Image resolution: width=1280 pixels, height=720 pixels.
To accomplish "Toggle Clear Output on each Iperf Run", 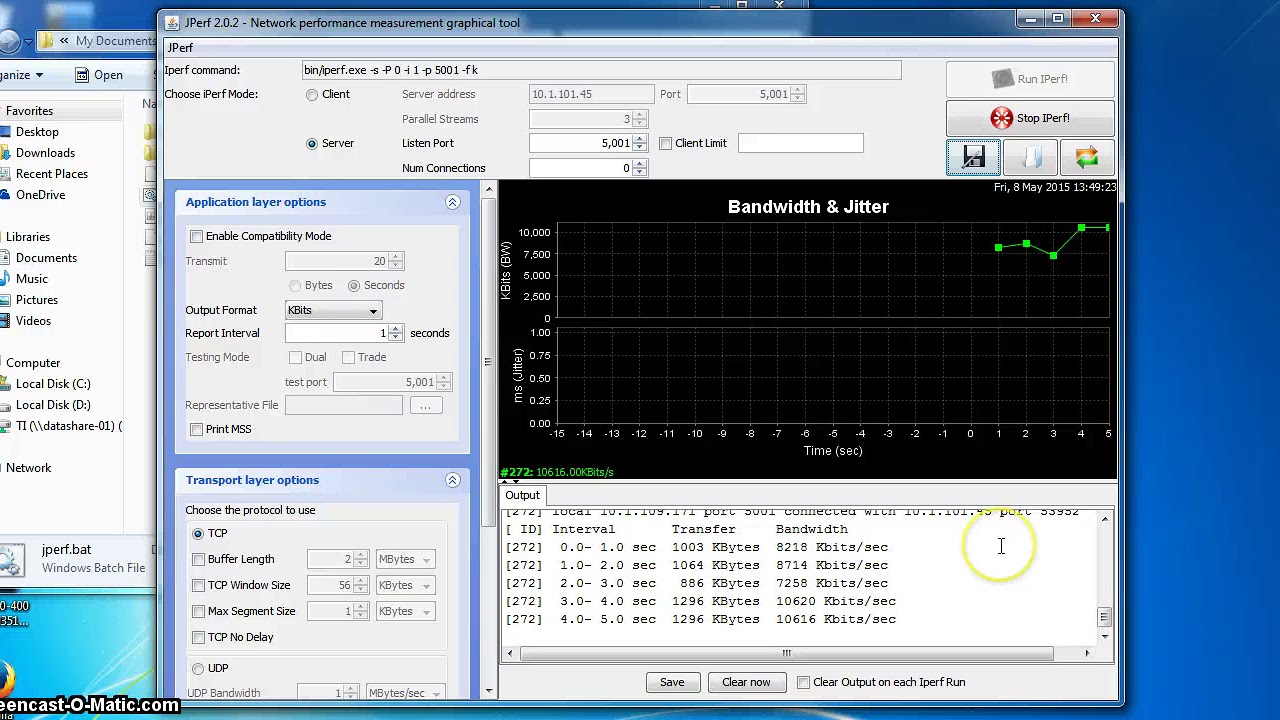I will [x=803, y=682].
